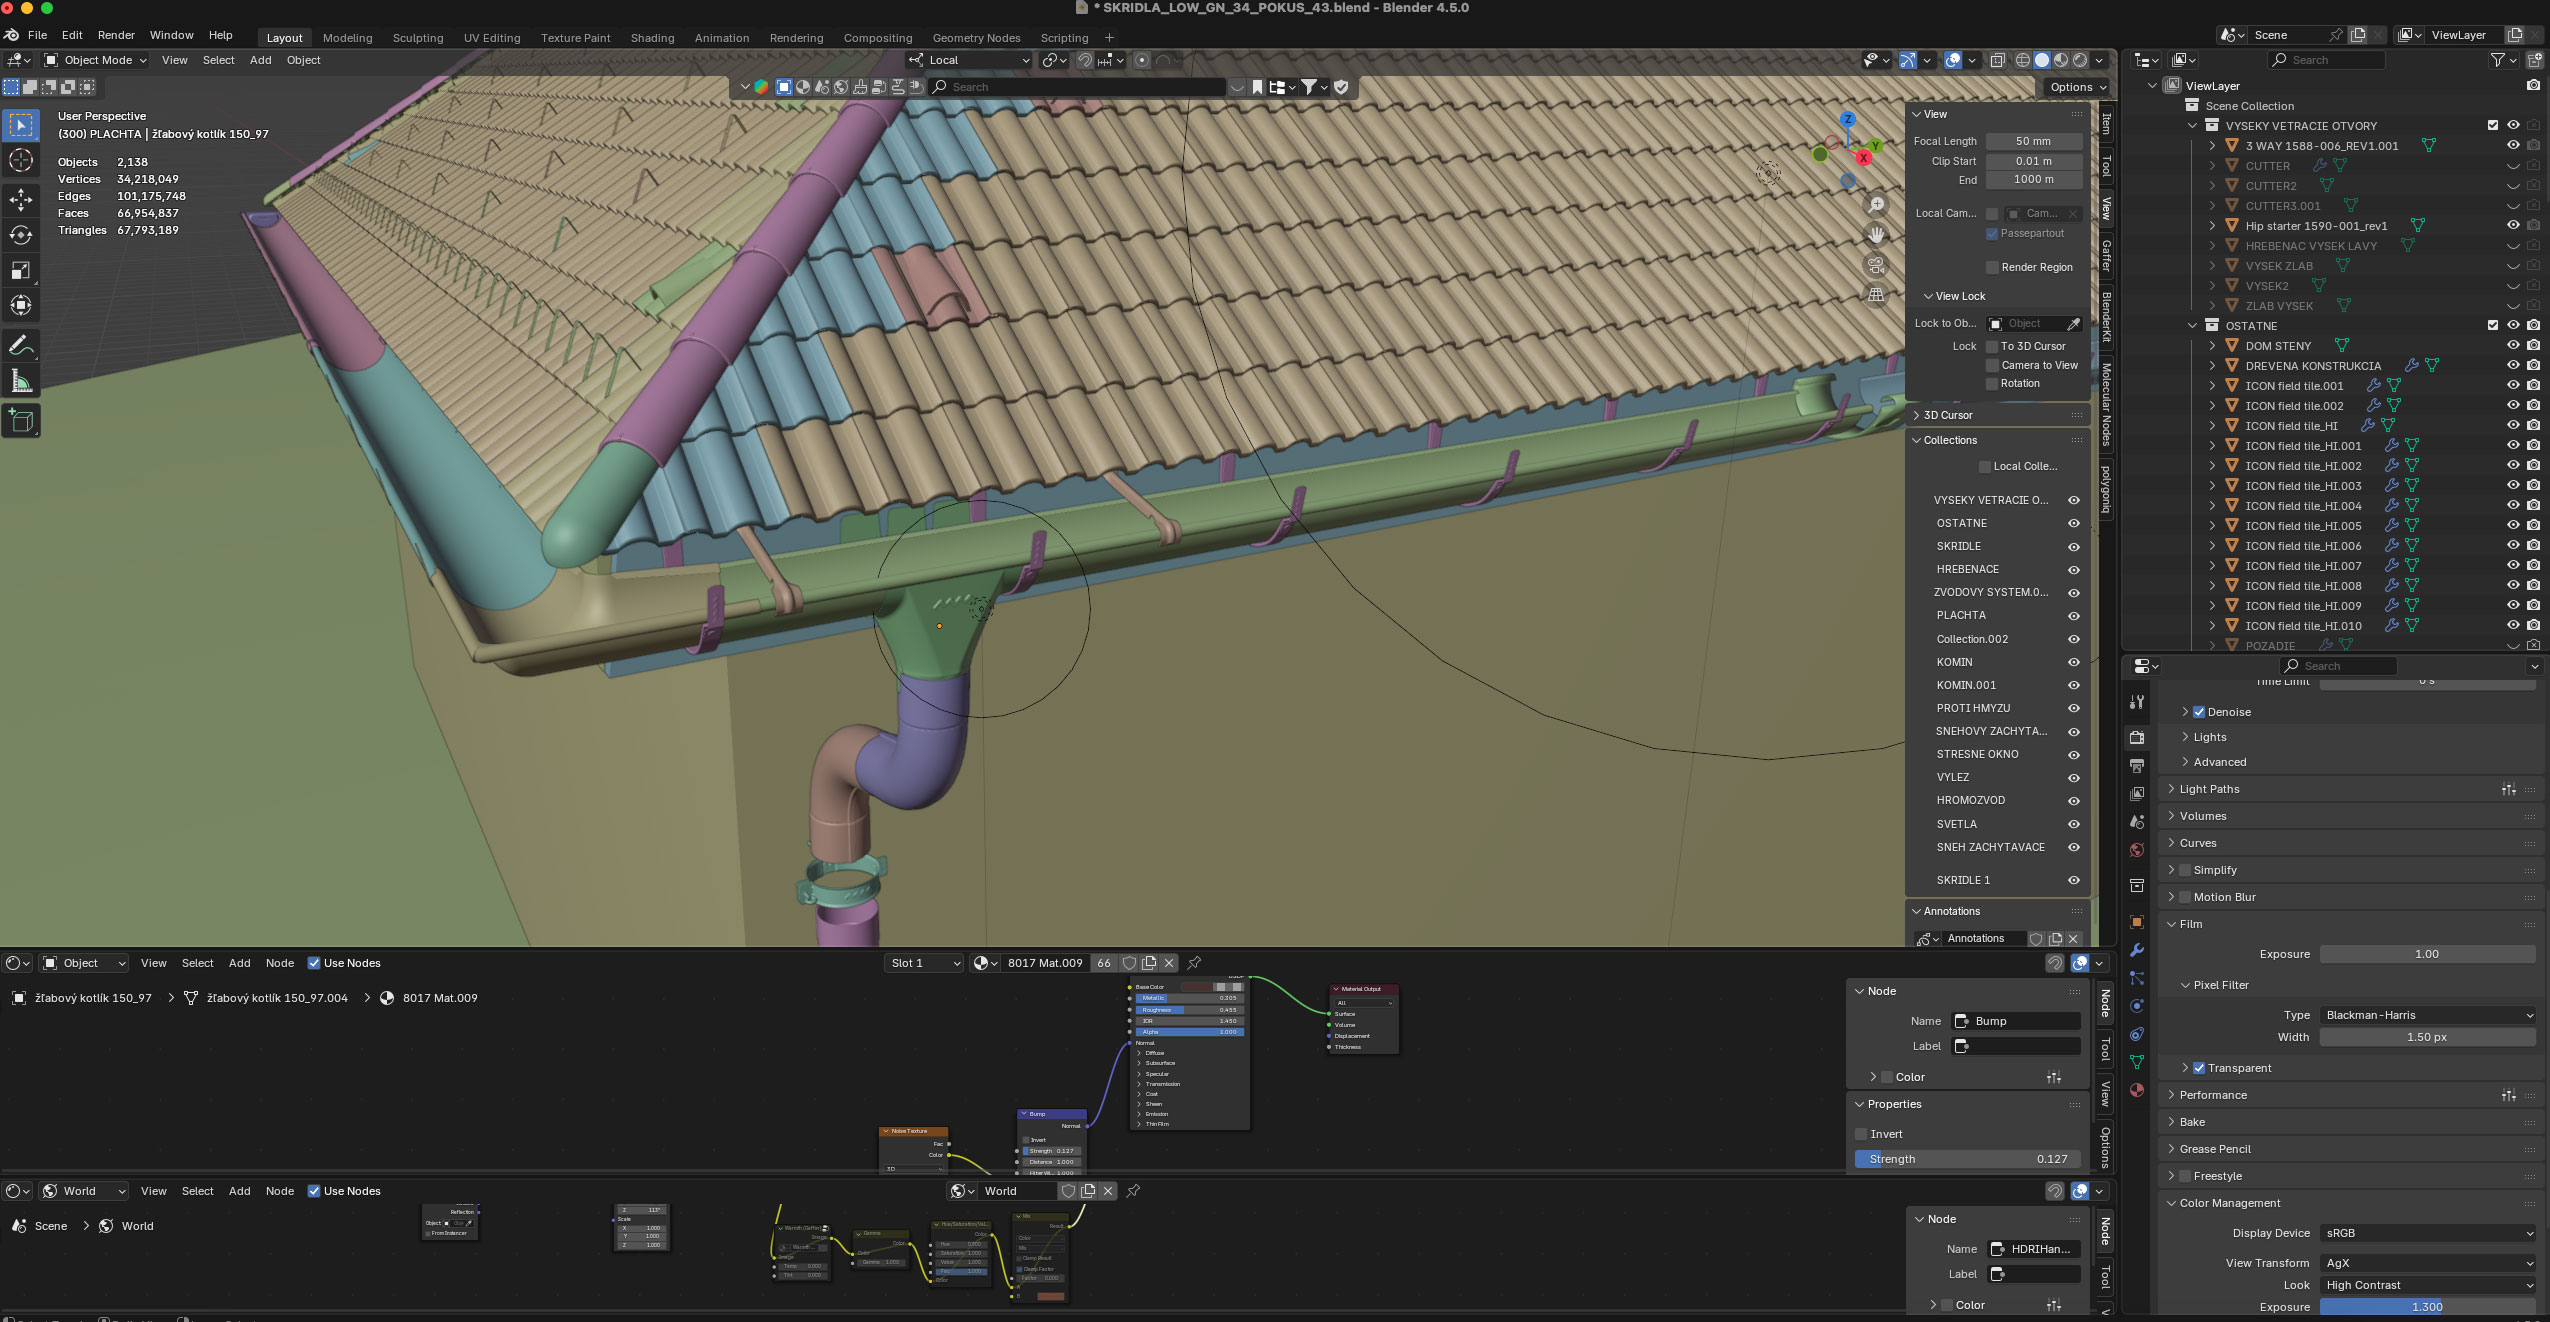Activate the Annotate tool
Image resolution: width=2550 pixels, height=1322 pixels.
click(x=21, y=345)
